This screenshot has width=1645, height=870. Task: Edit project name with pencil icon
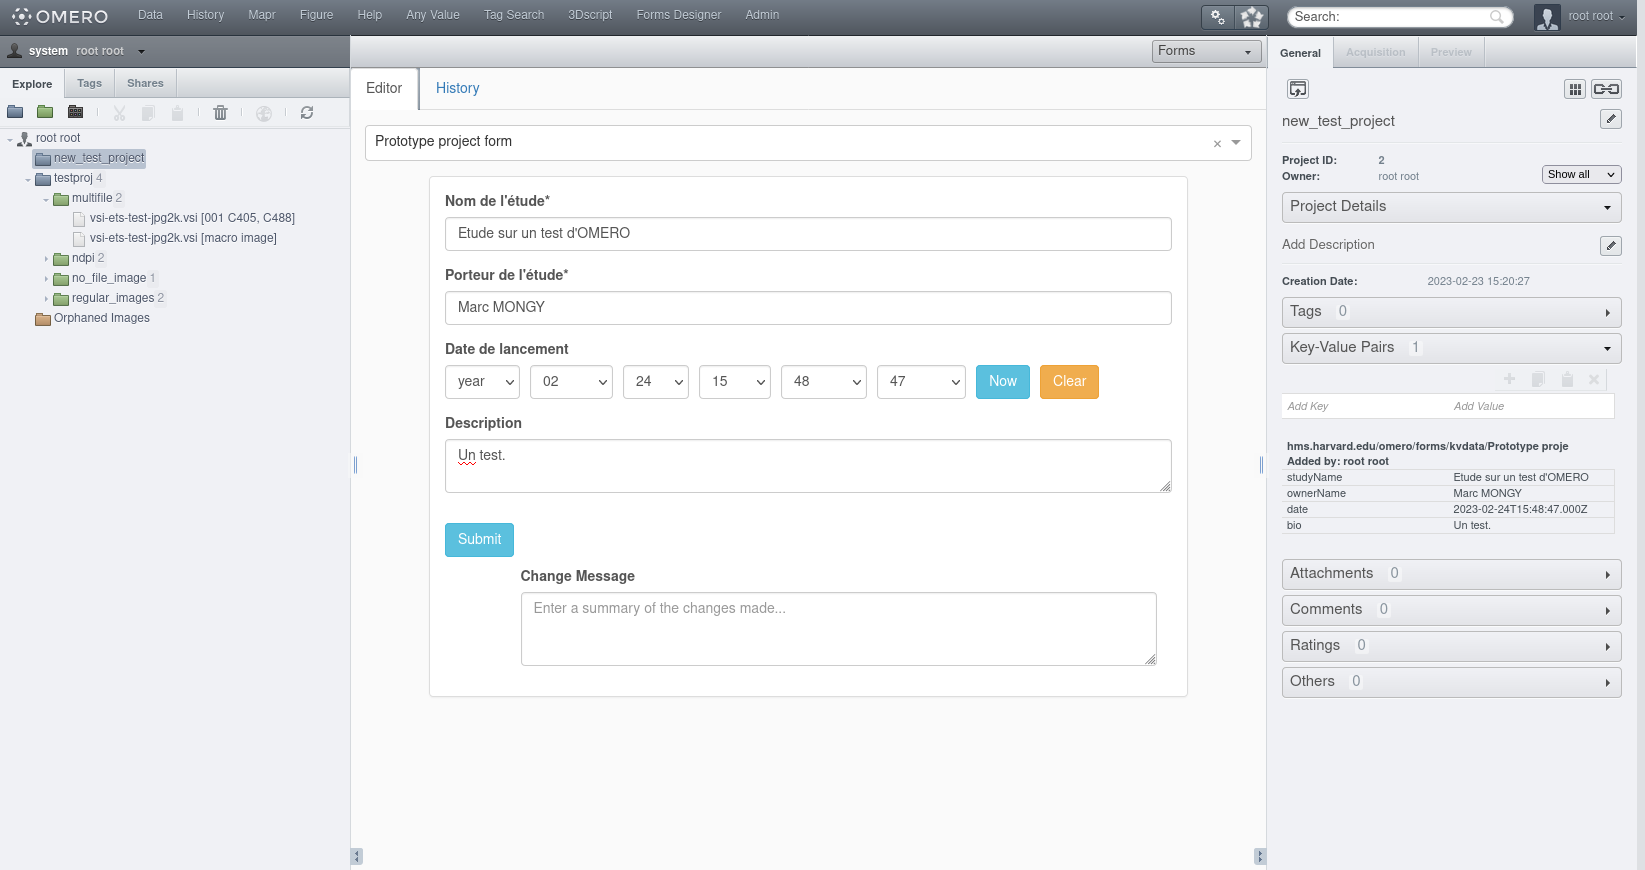[1611, 119]
